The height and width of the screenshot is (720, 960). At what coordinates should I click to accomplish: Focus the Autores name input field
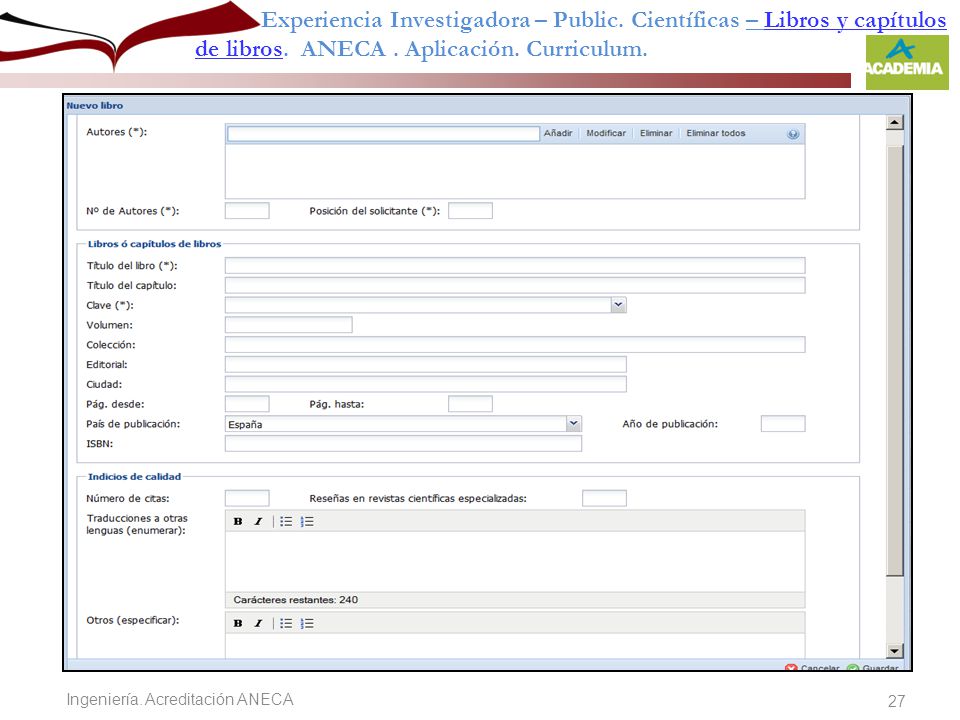pyautogui.click(x=383, y=133)
